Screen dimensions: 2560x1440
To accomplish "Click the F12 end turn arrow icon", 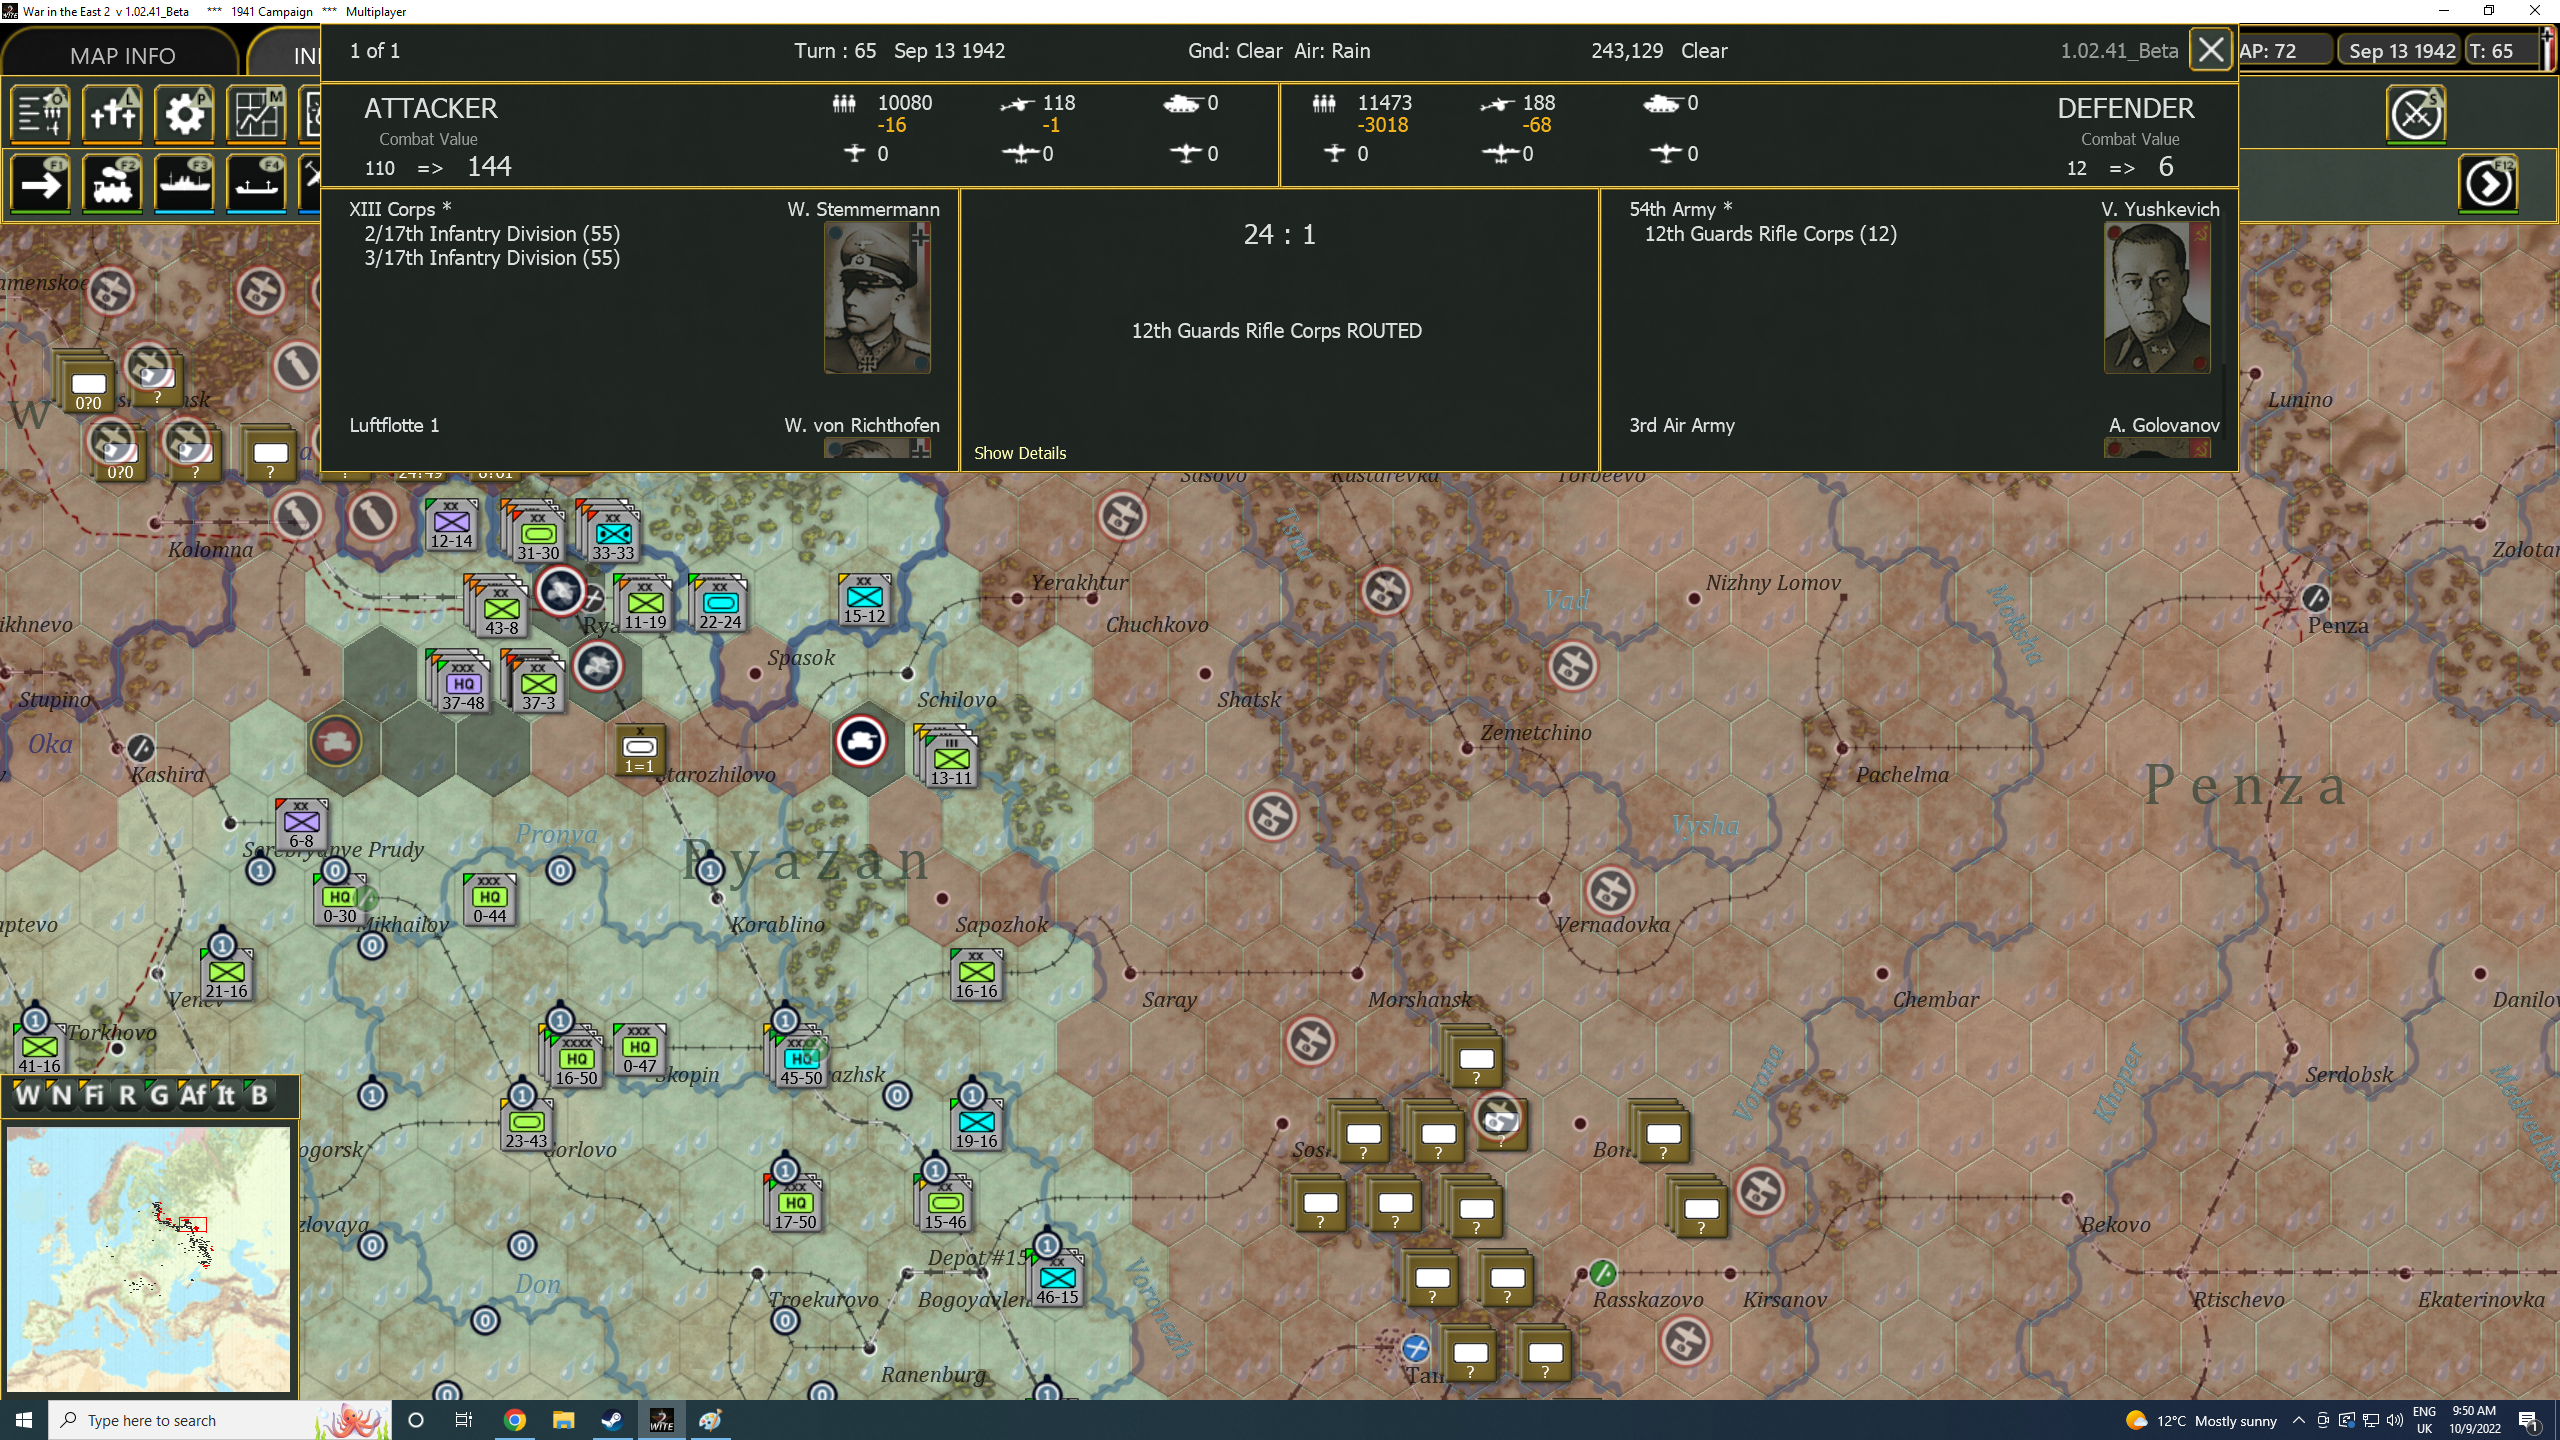I will click(x=2488, y=184).
